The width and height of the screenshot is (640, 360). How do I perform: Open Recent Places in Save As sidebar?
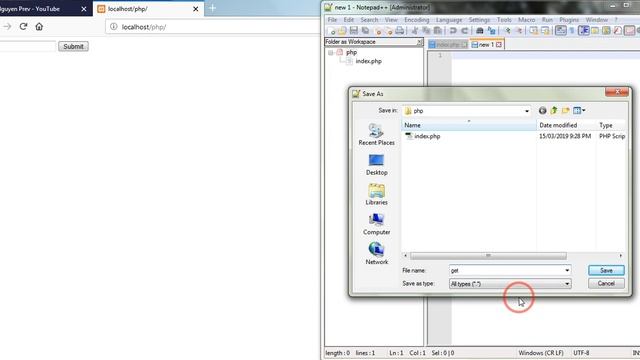tap(376, 135)
